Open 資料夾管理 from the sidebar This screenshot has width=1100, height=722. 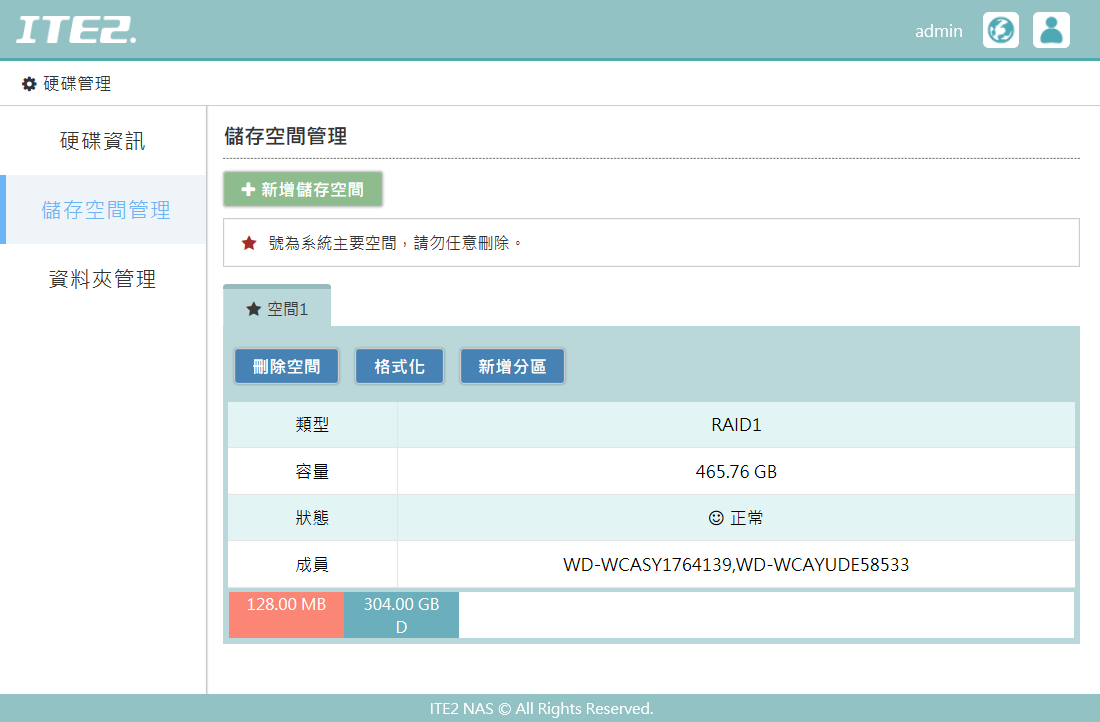pos(103,280)
